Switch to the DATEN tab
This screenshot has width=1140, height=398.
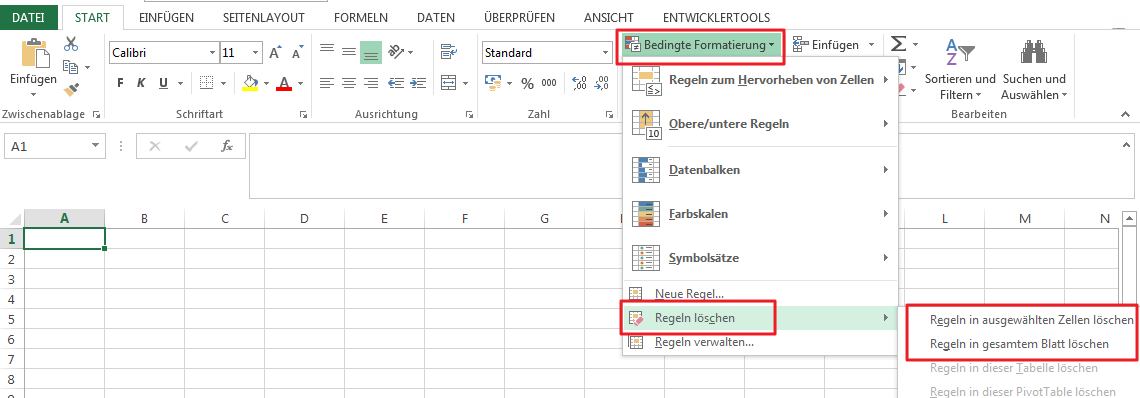(x=436, y=17)
